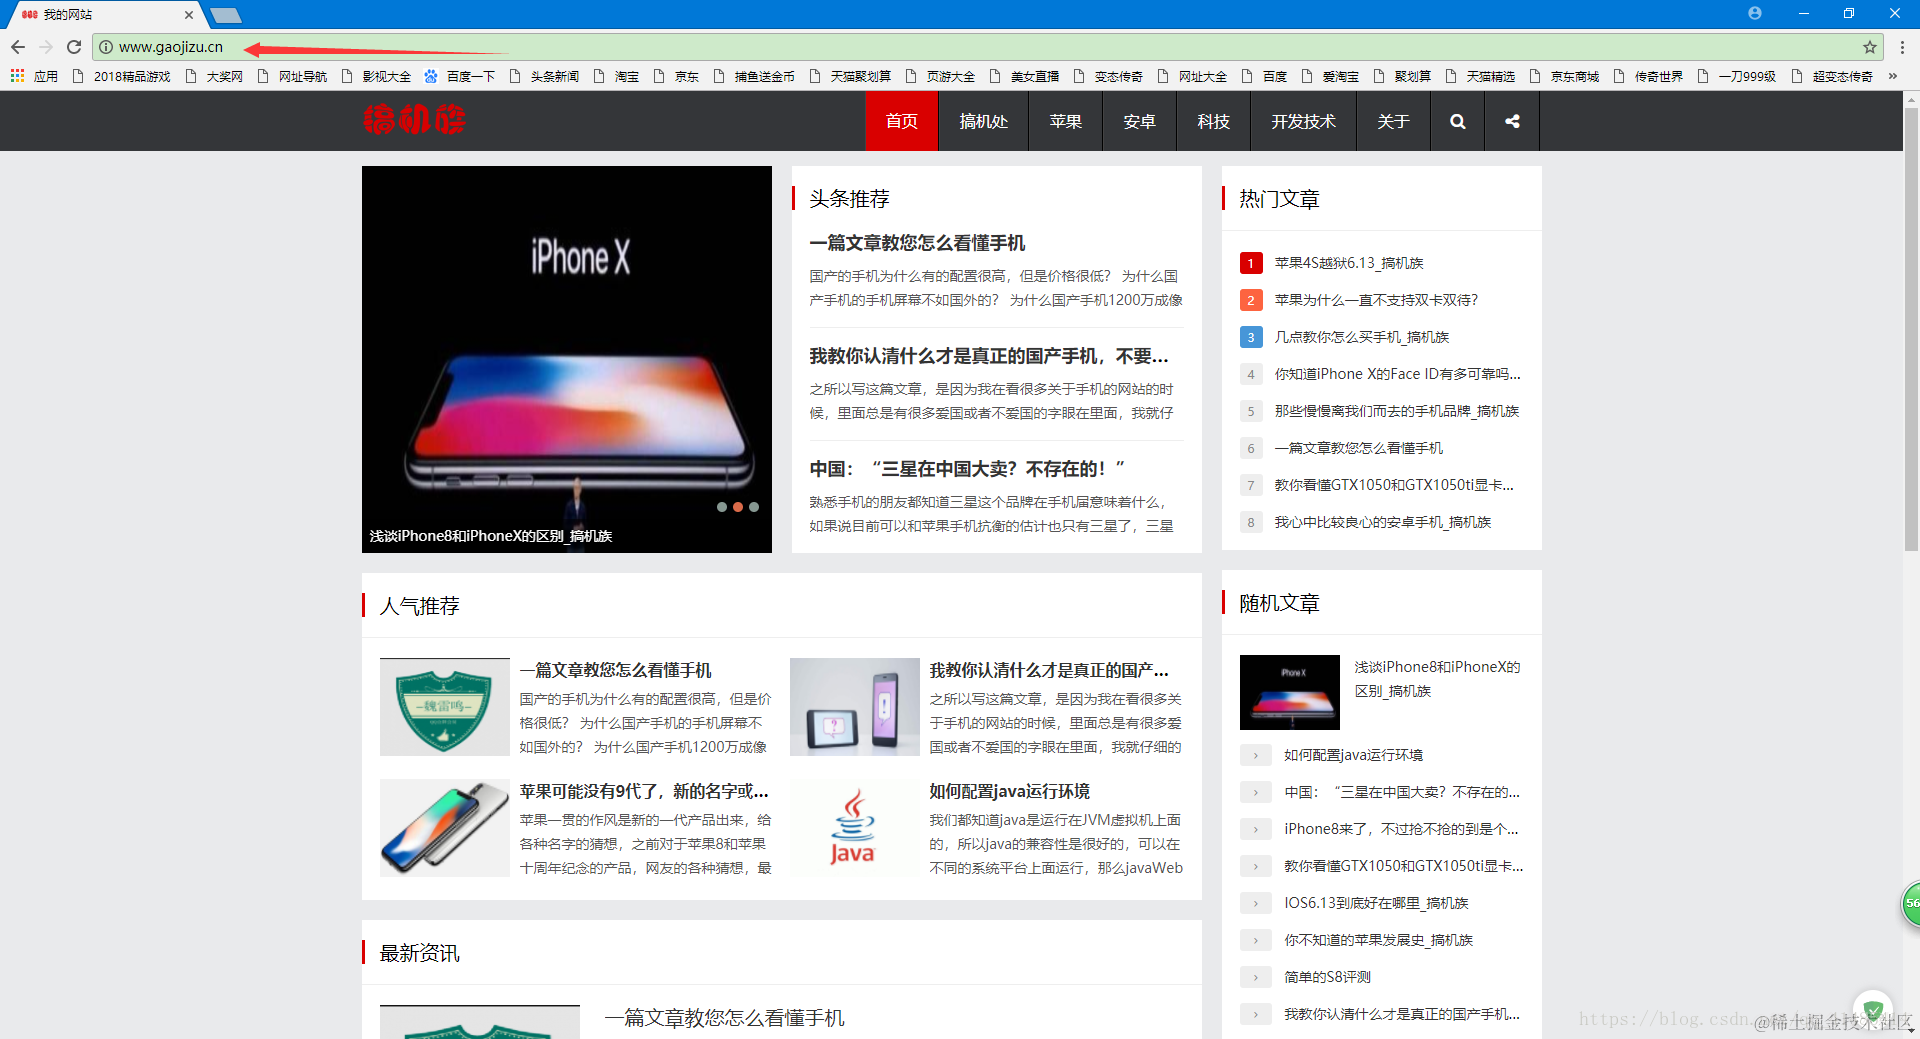Open the 搞机处 navigation menu

point(983,121)
